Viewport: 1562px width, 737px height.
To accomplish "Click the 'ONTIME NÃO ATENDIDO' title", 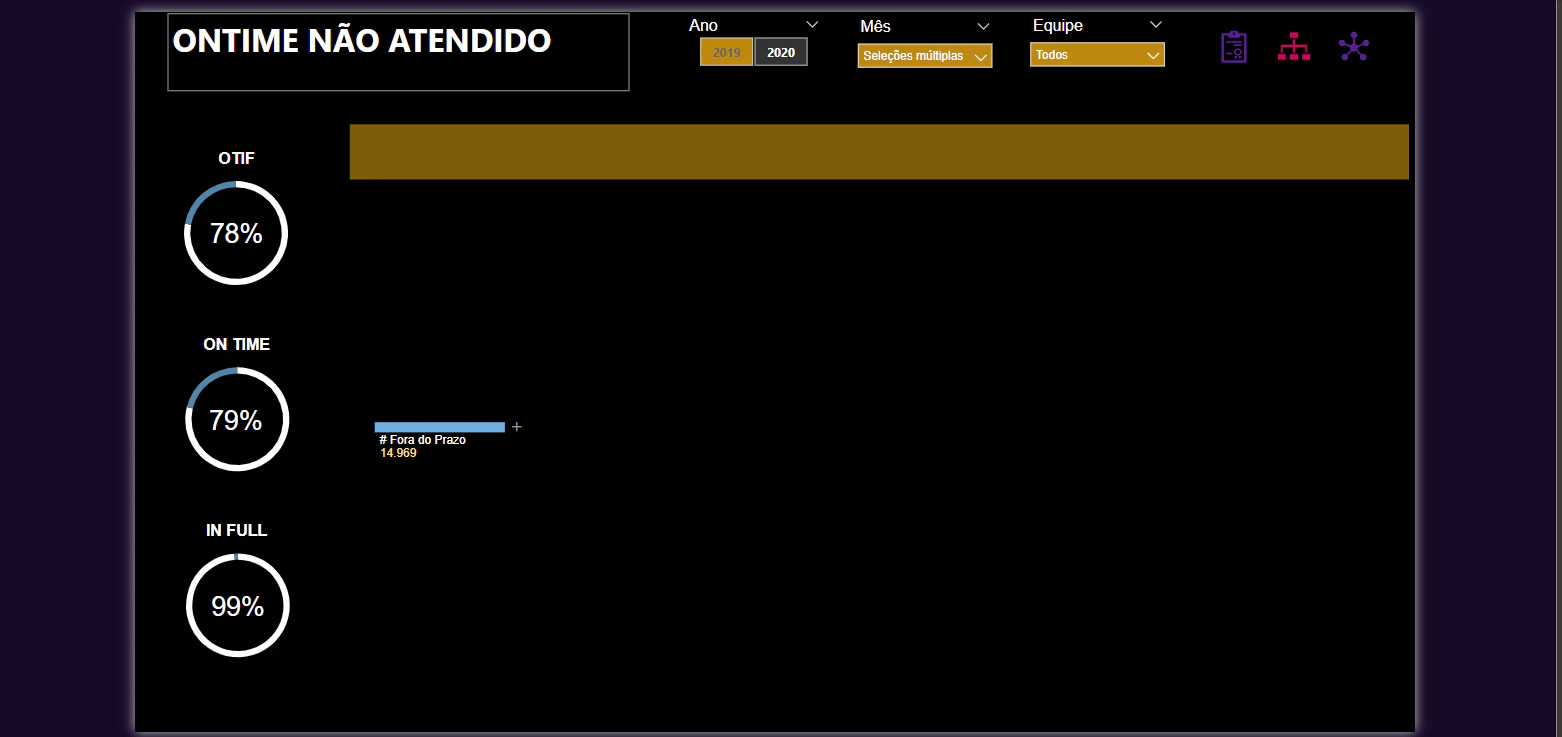I will point(362,41).
